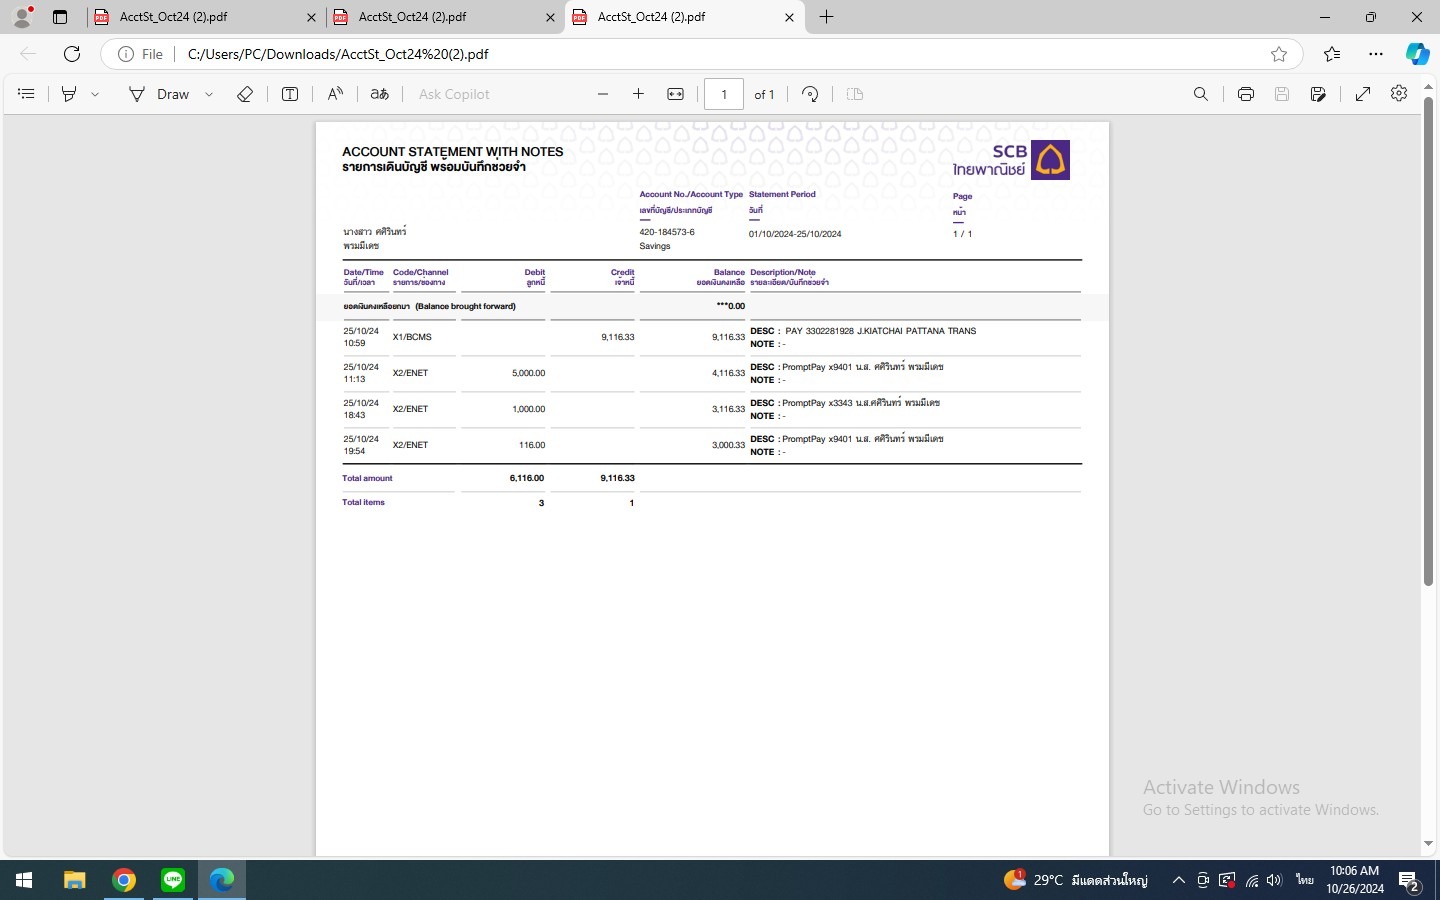
Task: Switch to the second AcctSt_Oct24 tab
Action: tap(439, 17)
